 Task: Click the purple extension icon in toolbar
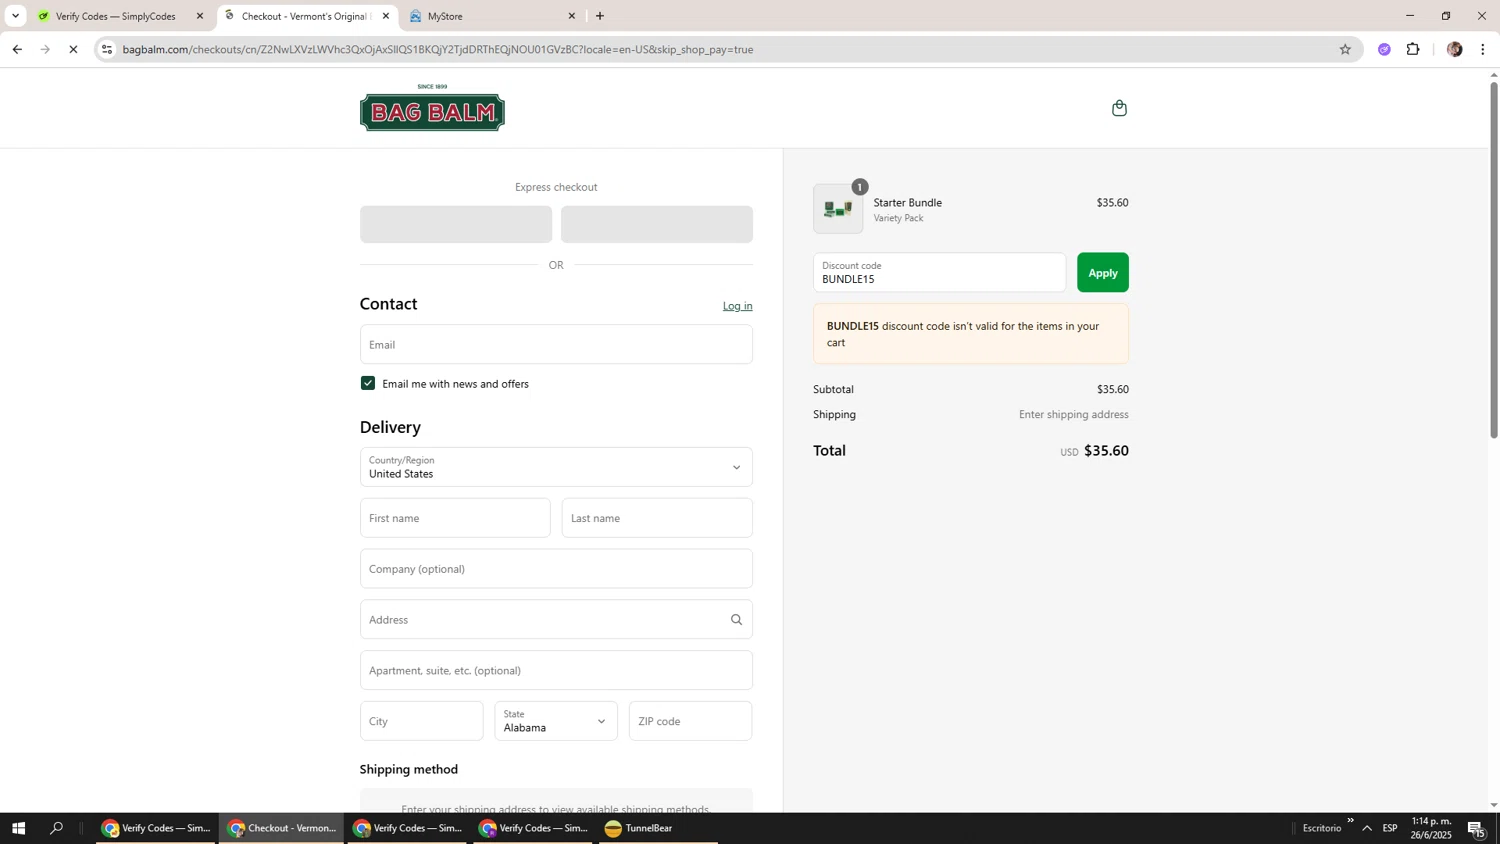coord(1384,49)
